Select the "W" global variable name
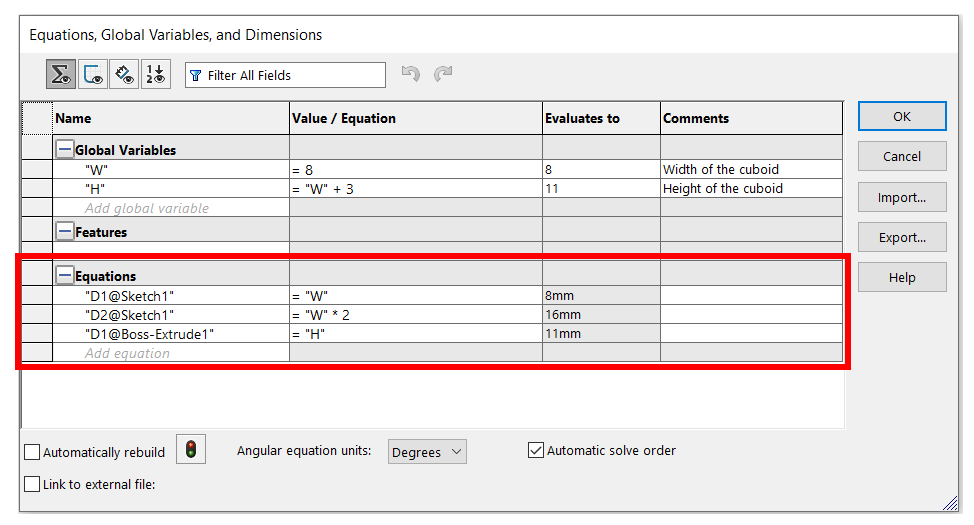Image resolution: width=974 pixels, height=525 pixels. 96,170
